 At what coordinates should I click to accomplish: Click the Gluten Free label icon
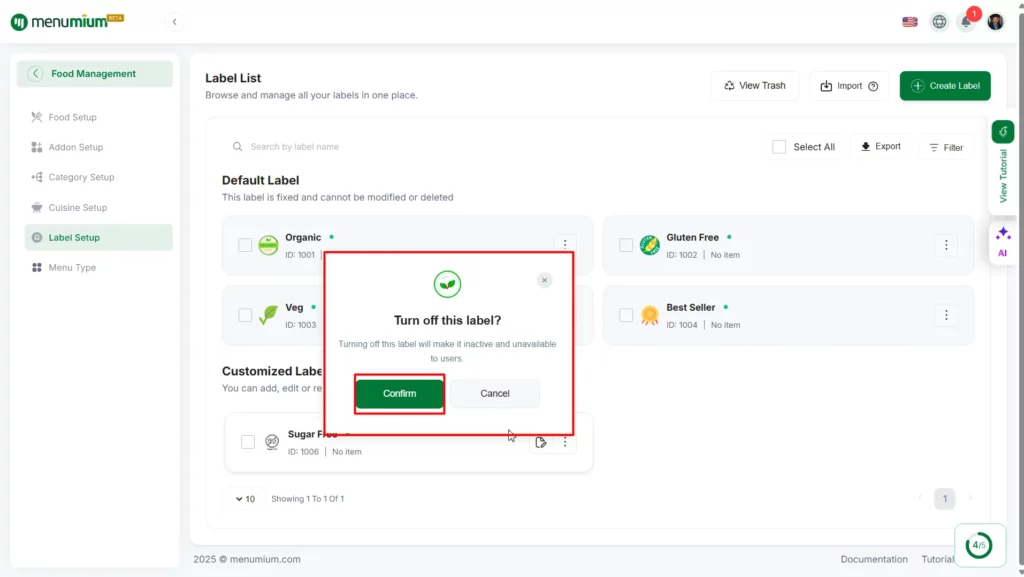[x=649, y=245]
